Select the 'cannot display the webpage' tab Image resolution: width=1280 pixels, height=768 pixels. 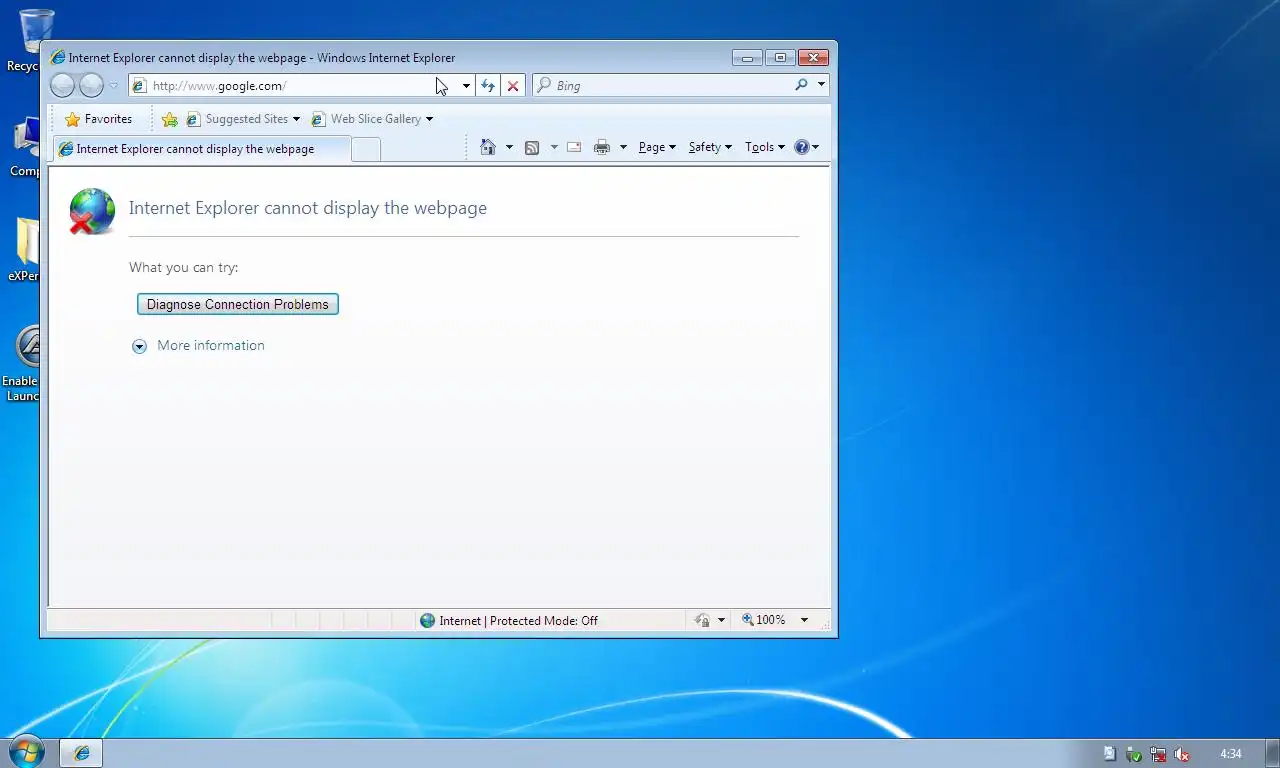[200, 149]
